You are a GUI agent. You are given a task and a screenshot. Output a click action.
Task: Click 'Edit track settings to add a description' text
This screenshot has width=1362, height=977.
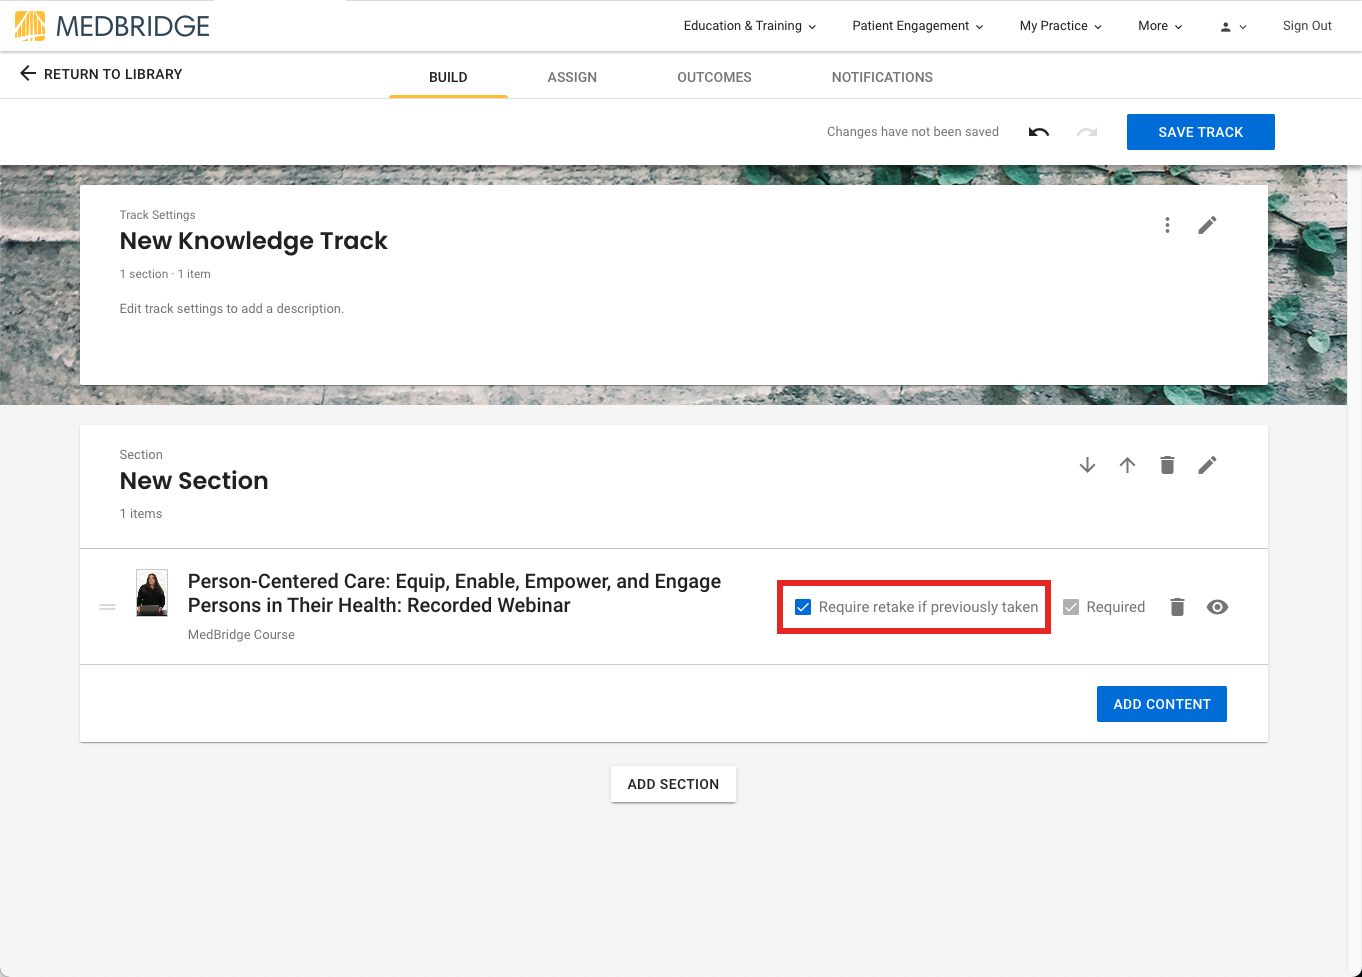[231, 309]
